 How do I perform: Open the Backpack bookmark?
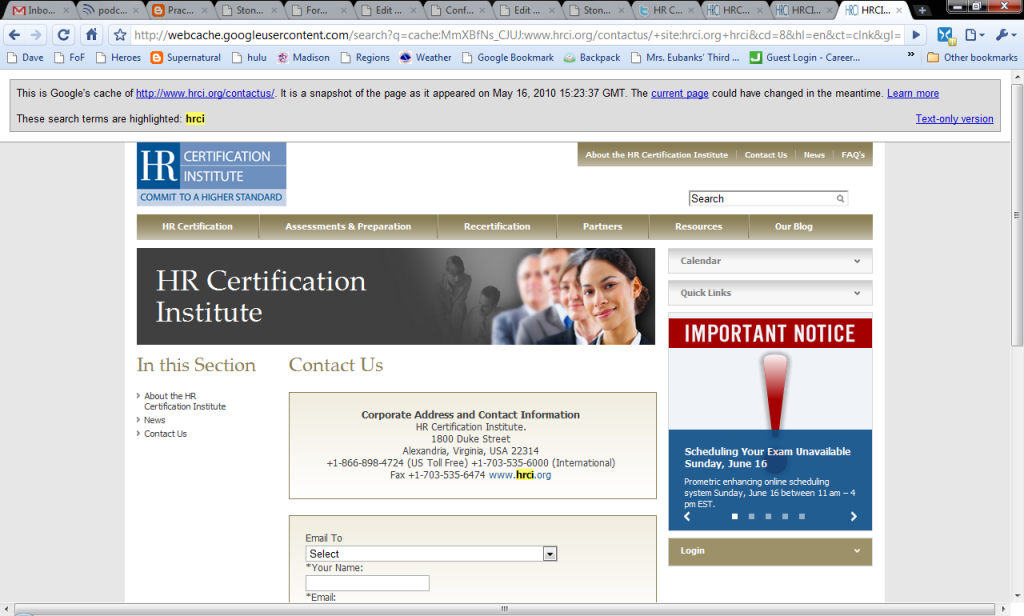point(592,57)
